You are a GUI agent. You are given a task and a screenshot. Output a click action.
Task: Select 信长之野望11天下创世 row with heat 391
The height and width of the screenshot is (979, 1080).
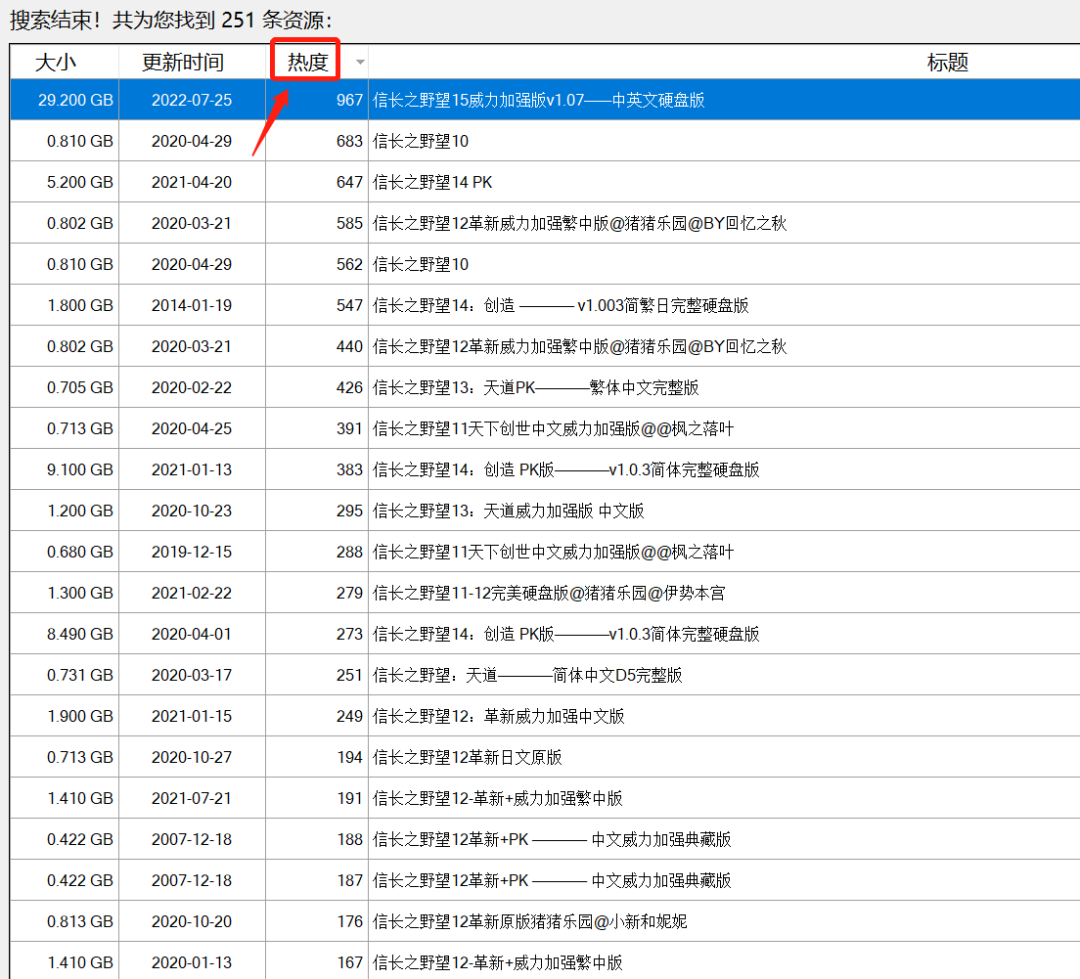(x=545, y=429)
